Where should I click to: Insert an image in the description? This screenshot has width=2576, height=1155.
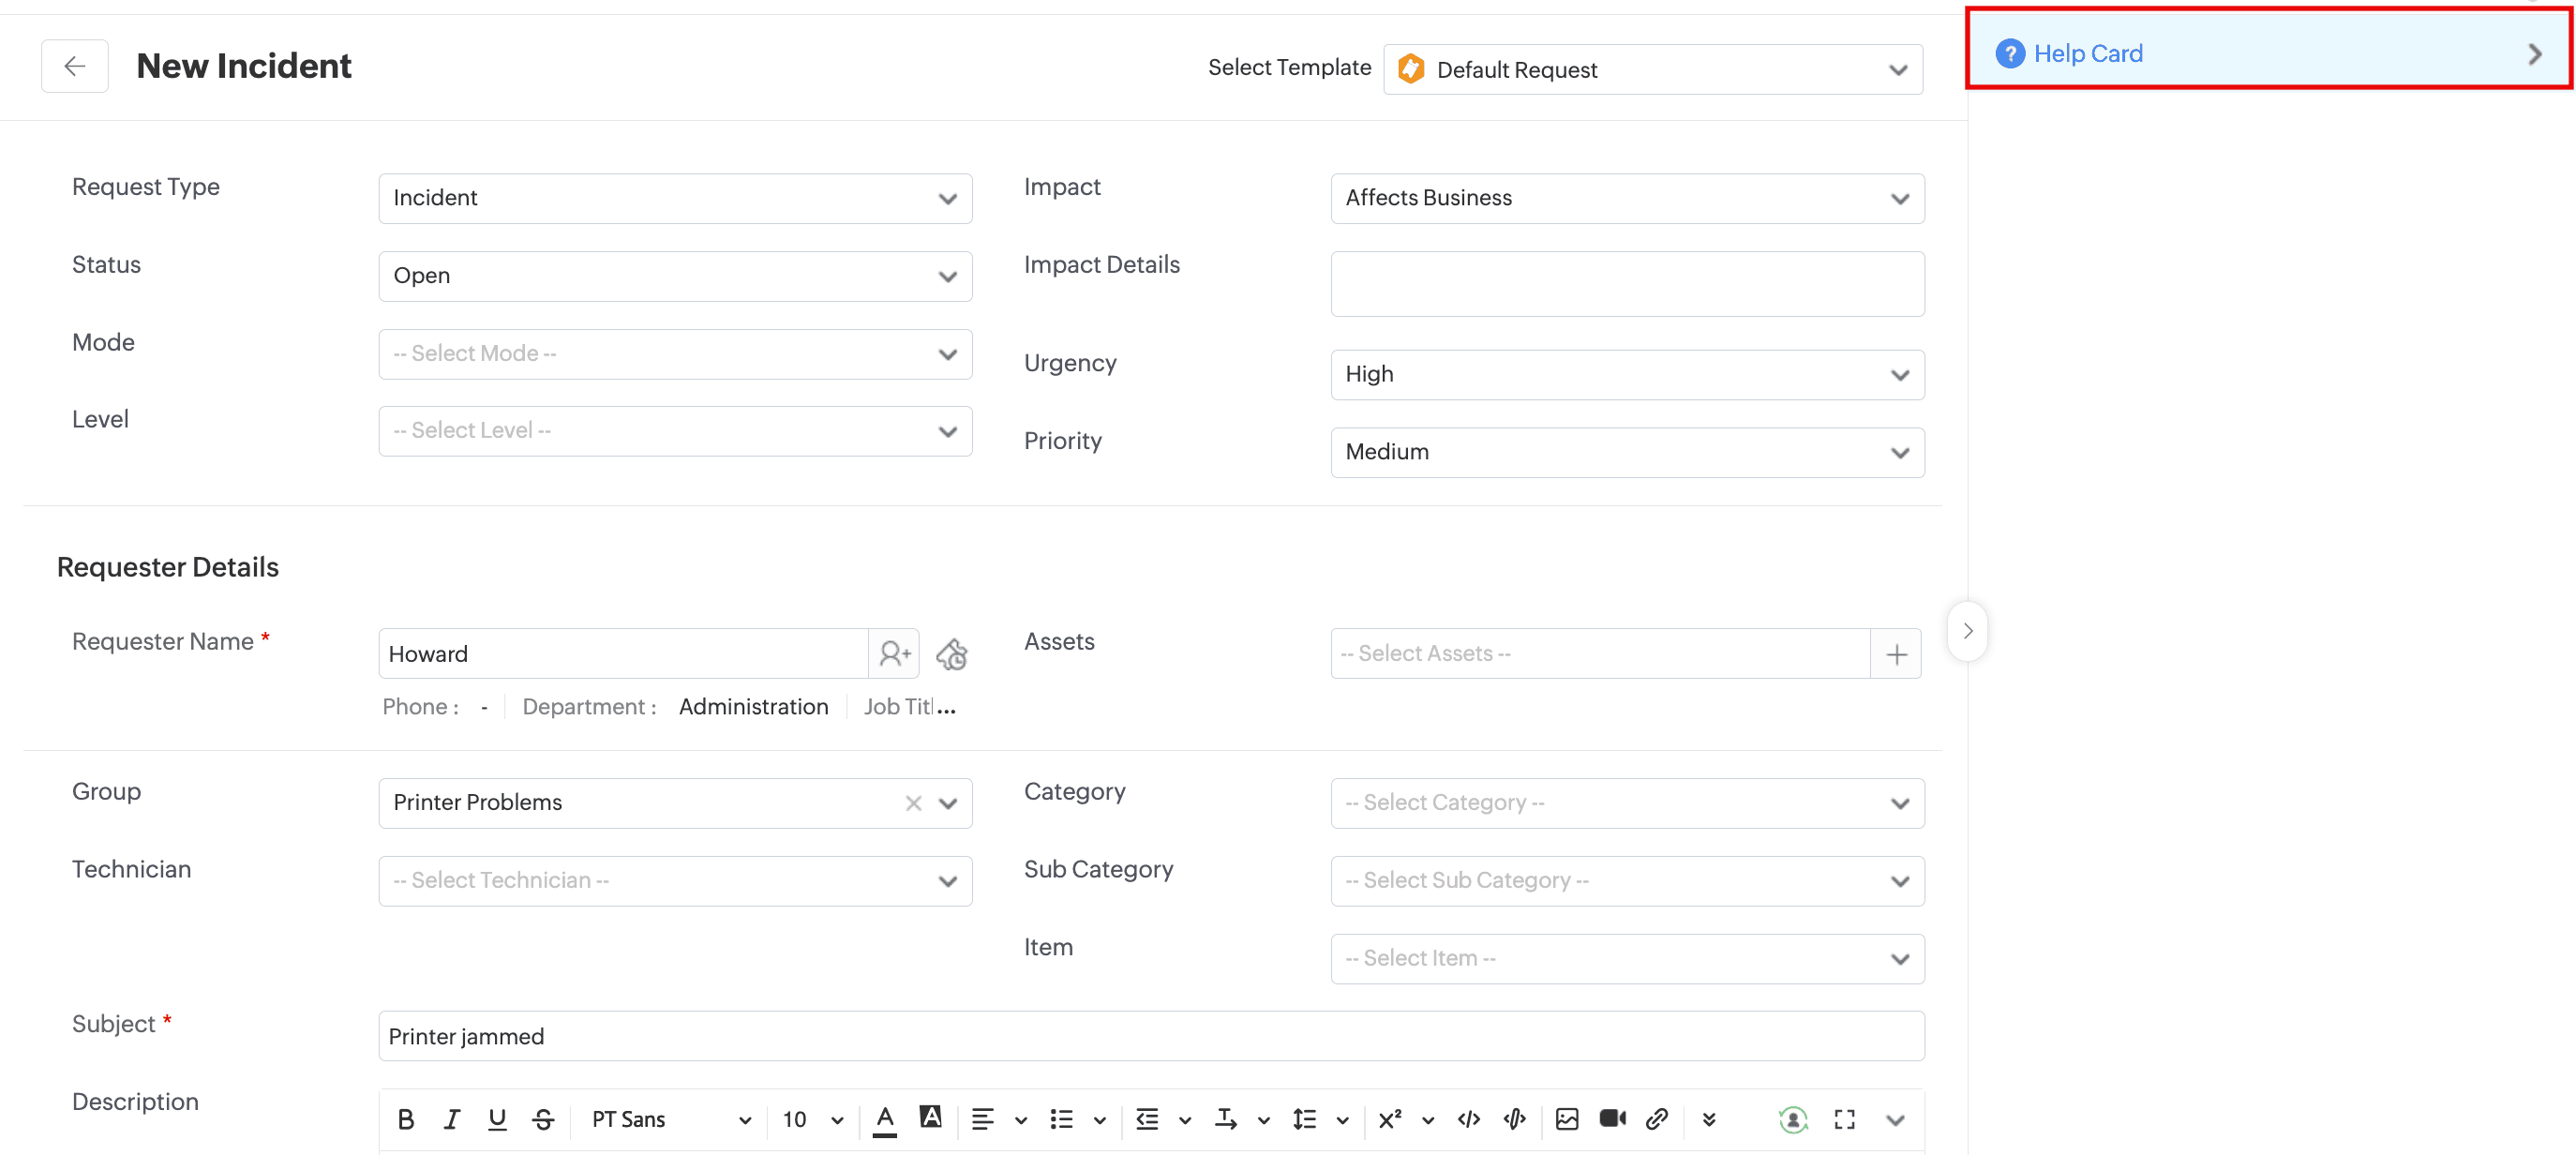[x=1566, y=1119]
